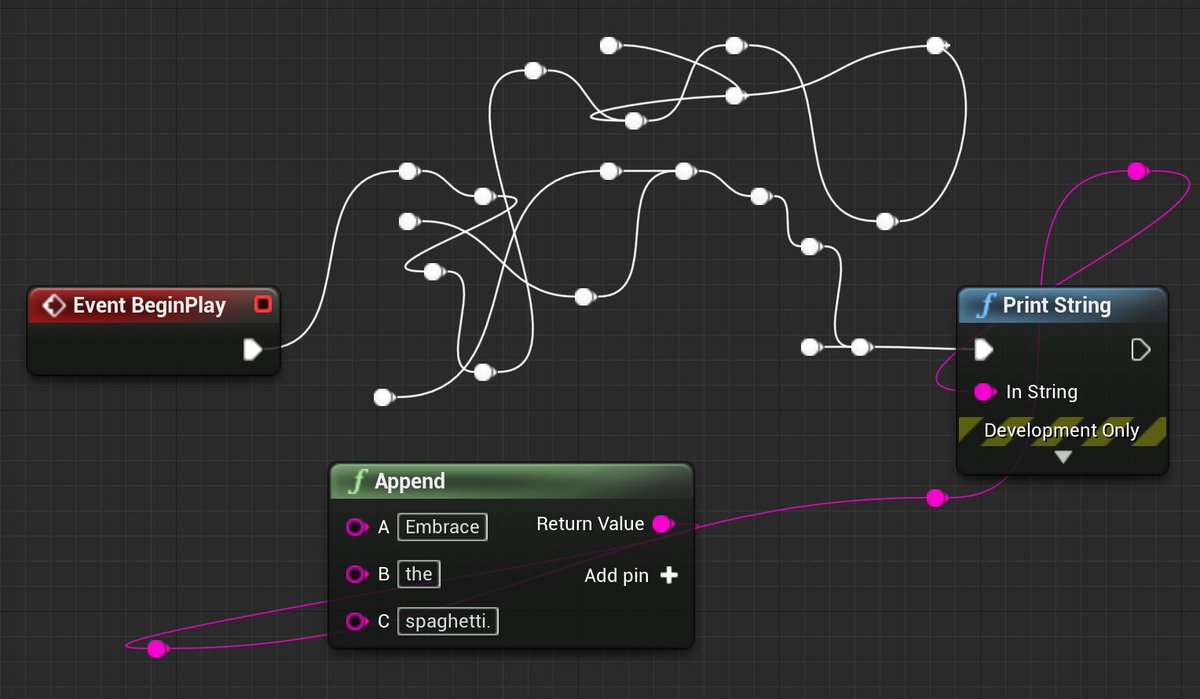Select the Append node title
Screen dimensions: 1200x699
click(410, 481)
